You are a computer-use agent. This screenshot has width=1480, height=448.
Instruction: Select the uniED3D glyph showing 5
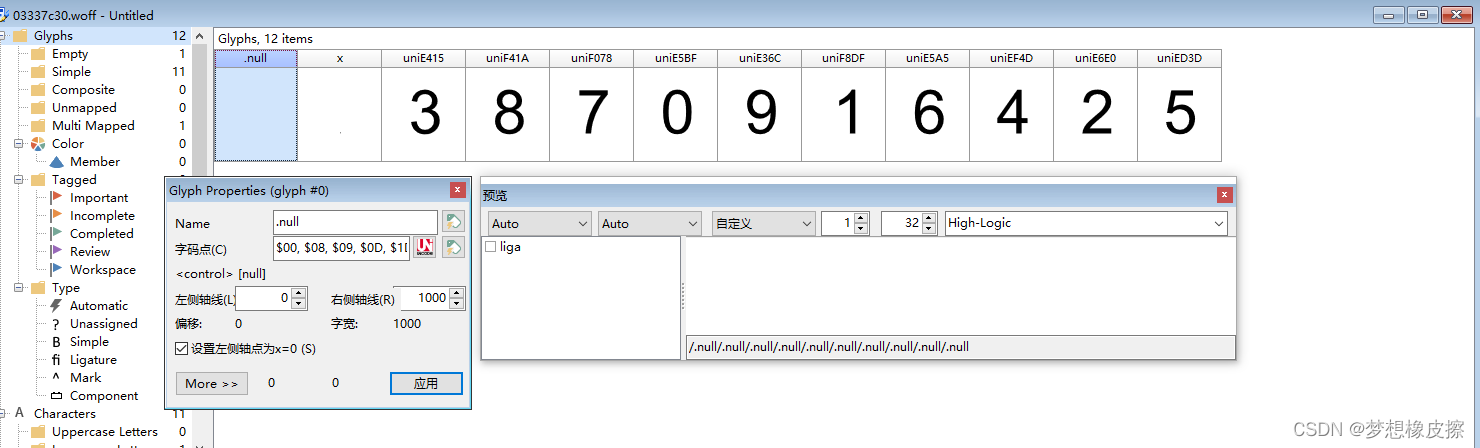click(1180, 105)
